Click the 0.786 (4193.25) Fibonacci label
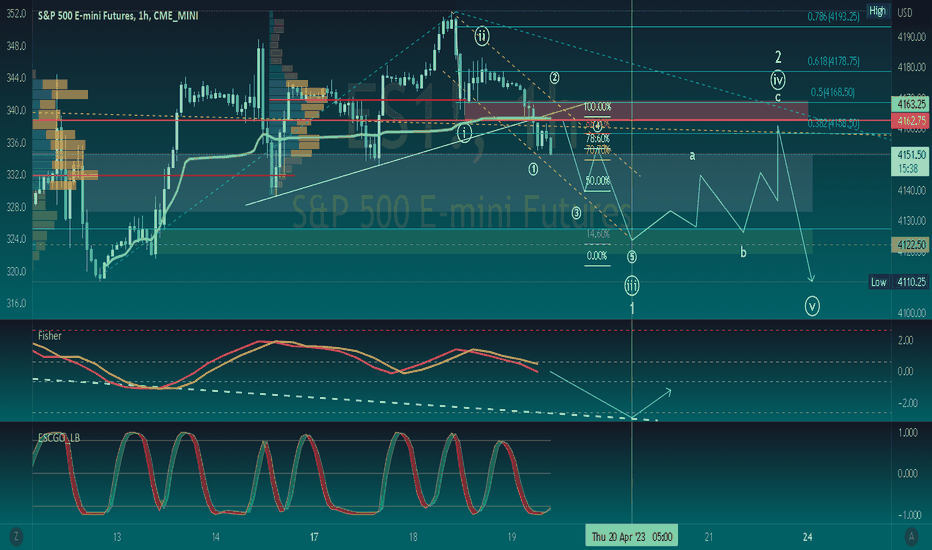 pyautogui.click(x=833, y=17)
